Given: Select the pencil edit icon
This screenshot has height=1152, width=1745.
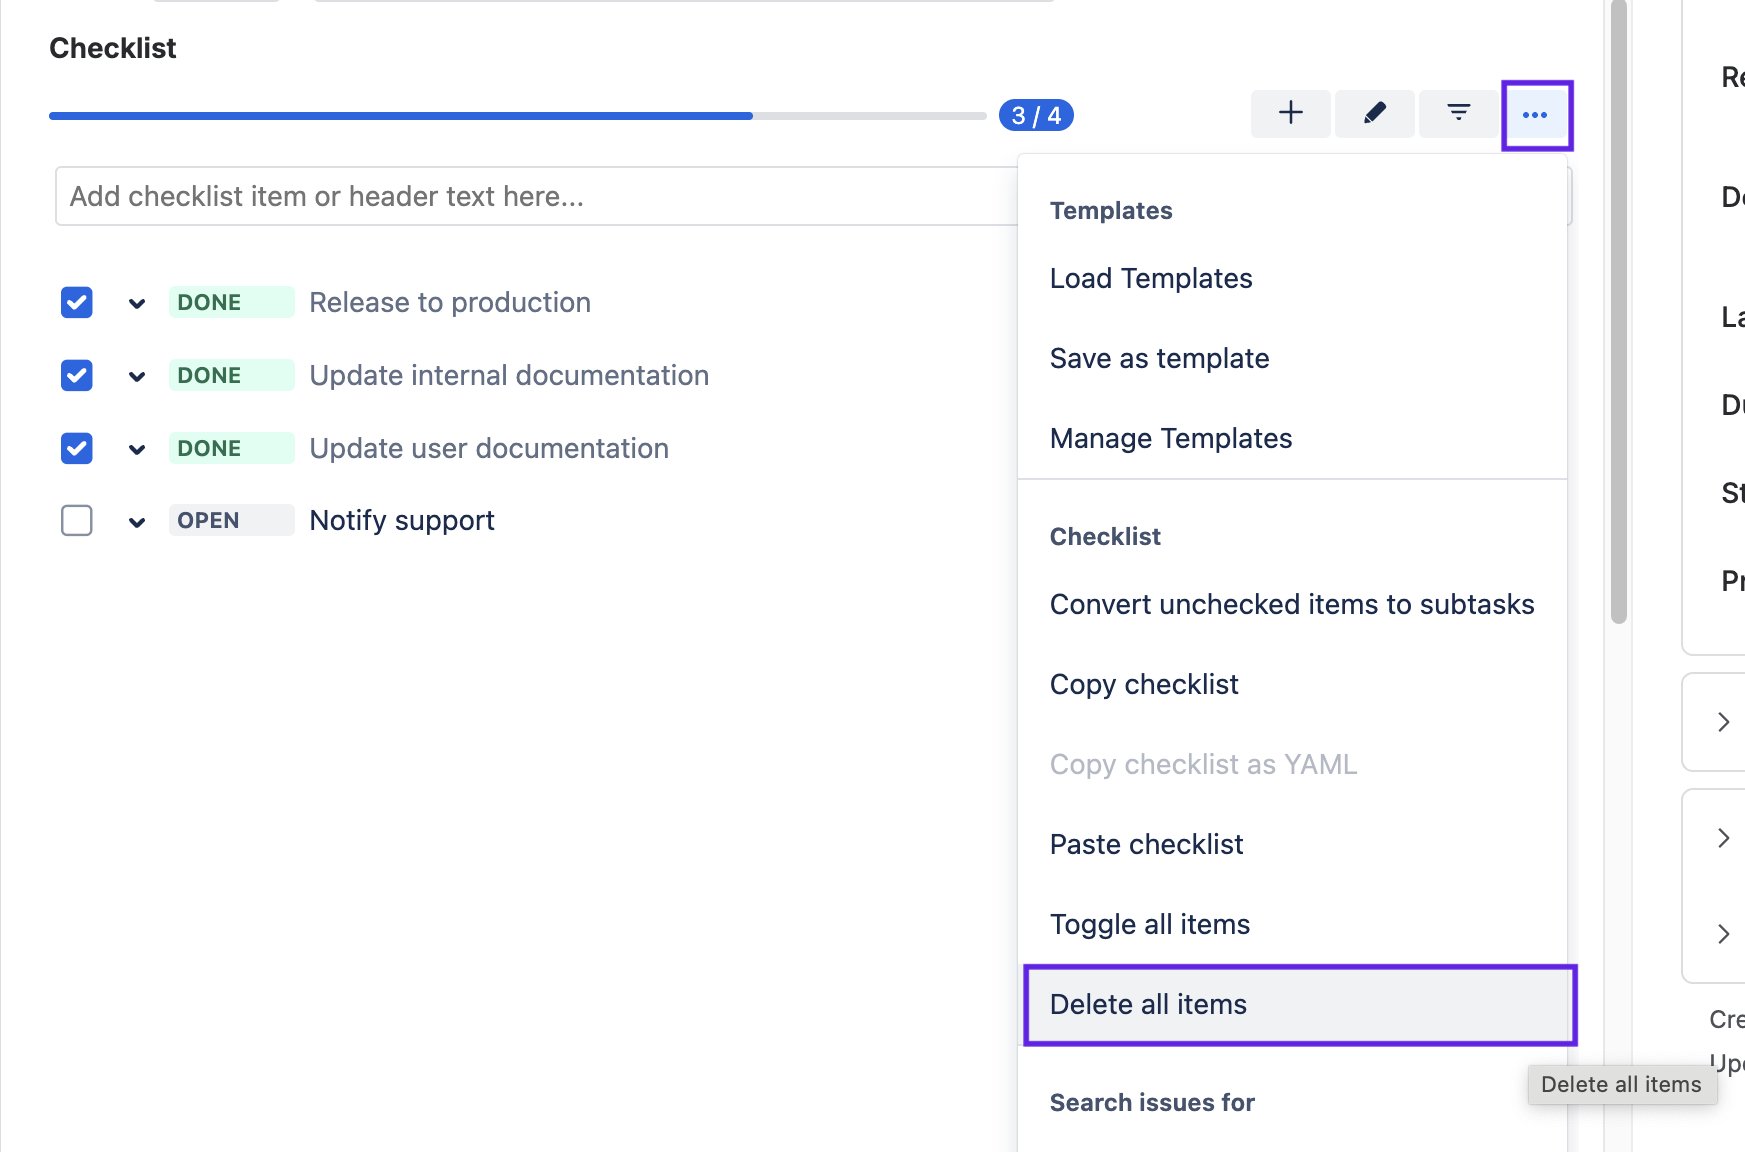Looking at the screenshot, I should click(x=1374, y=113).
